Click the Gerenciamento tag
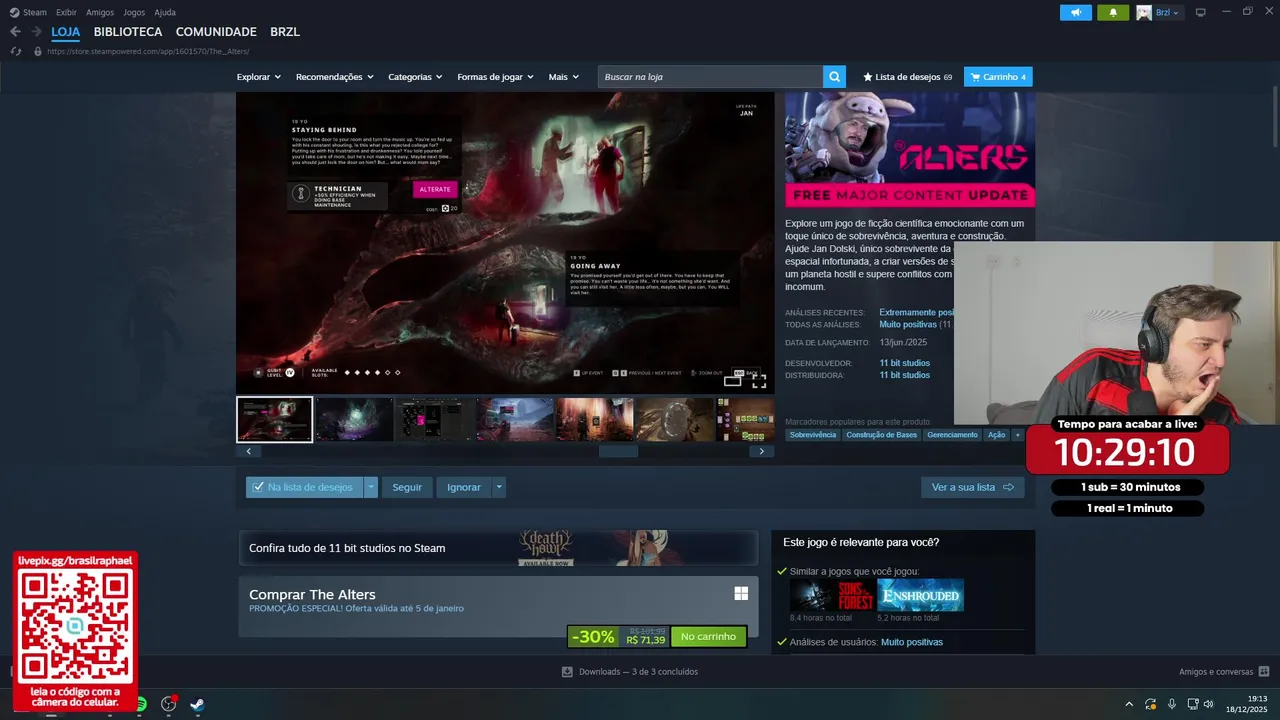 click(x=953, y=435)
